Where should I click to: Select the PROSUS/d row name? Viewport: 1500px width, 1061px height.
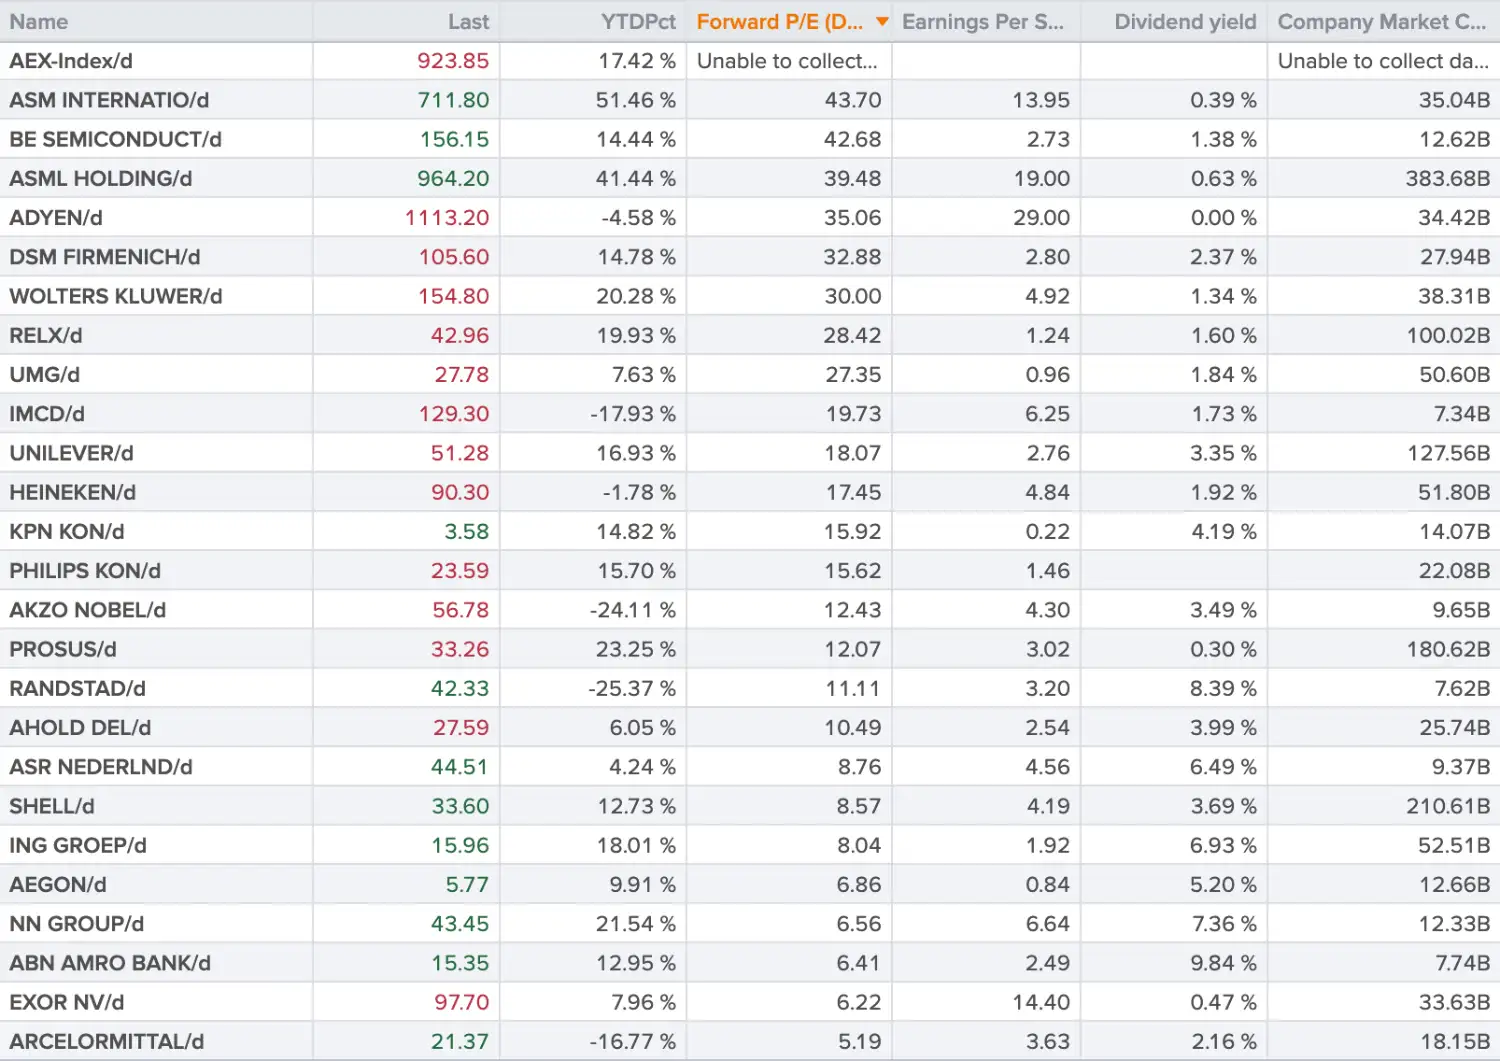63,649
